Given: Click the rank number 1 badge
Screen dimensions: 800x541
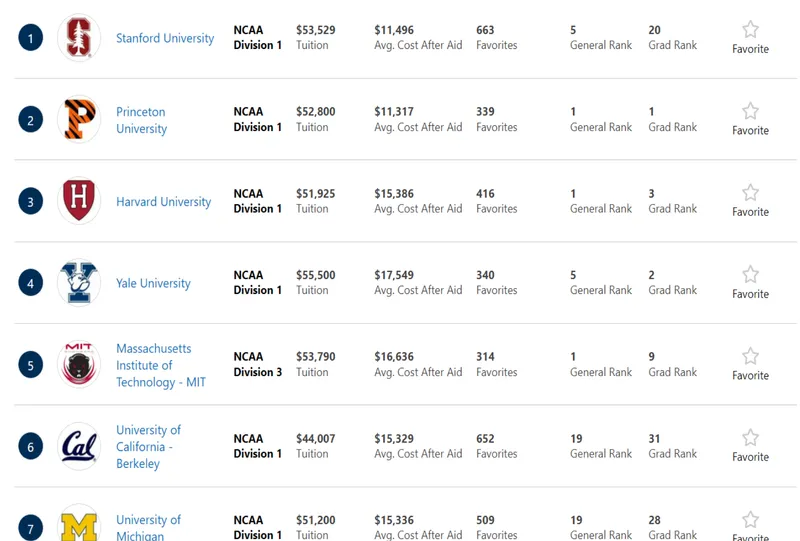Looking at the screenshot, I should click(31, 38).
